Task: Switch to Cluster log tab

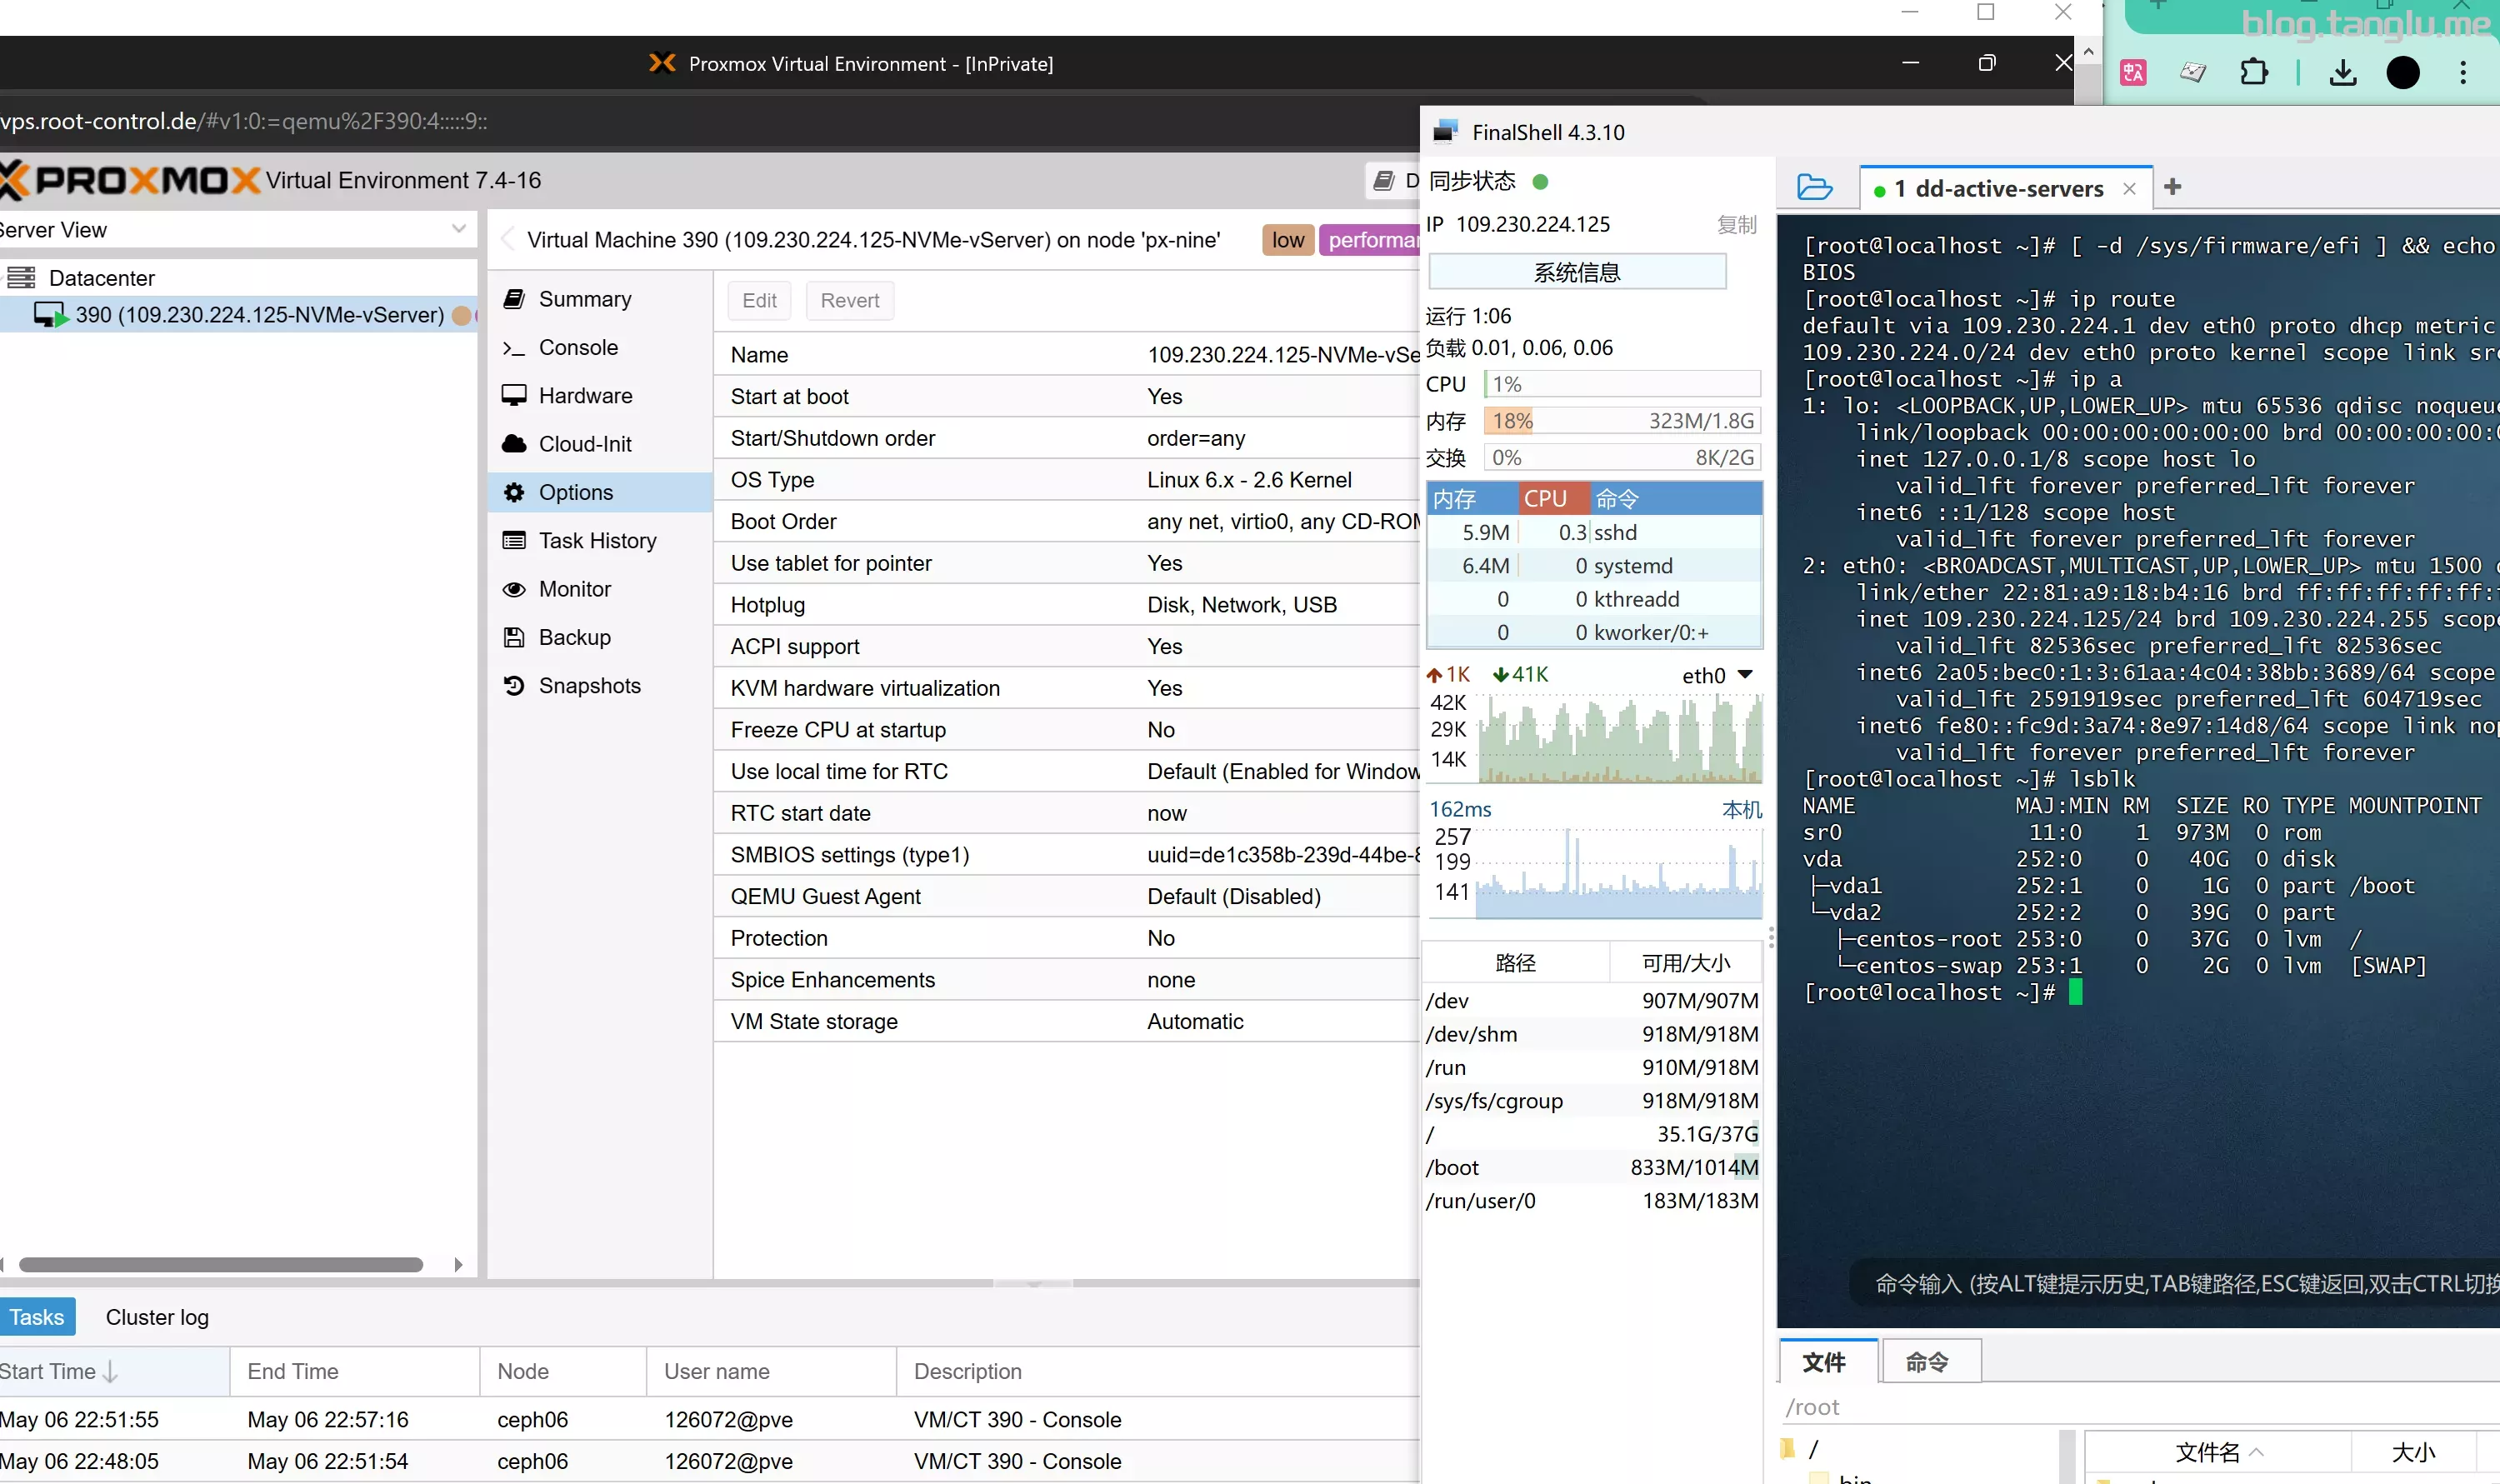Action: (157, 1317)
